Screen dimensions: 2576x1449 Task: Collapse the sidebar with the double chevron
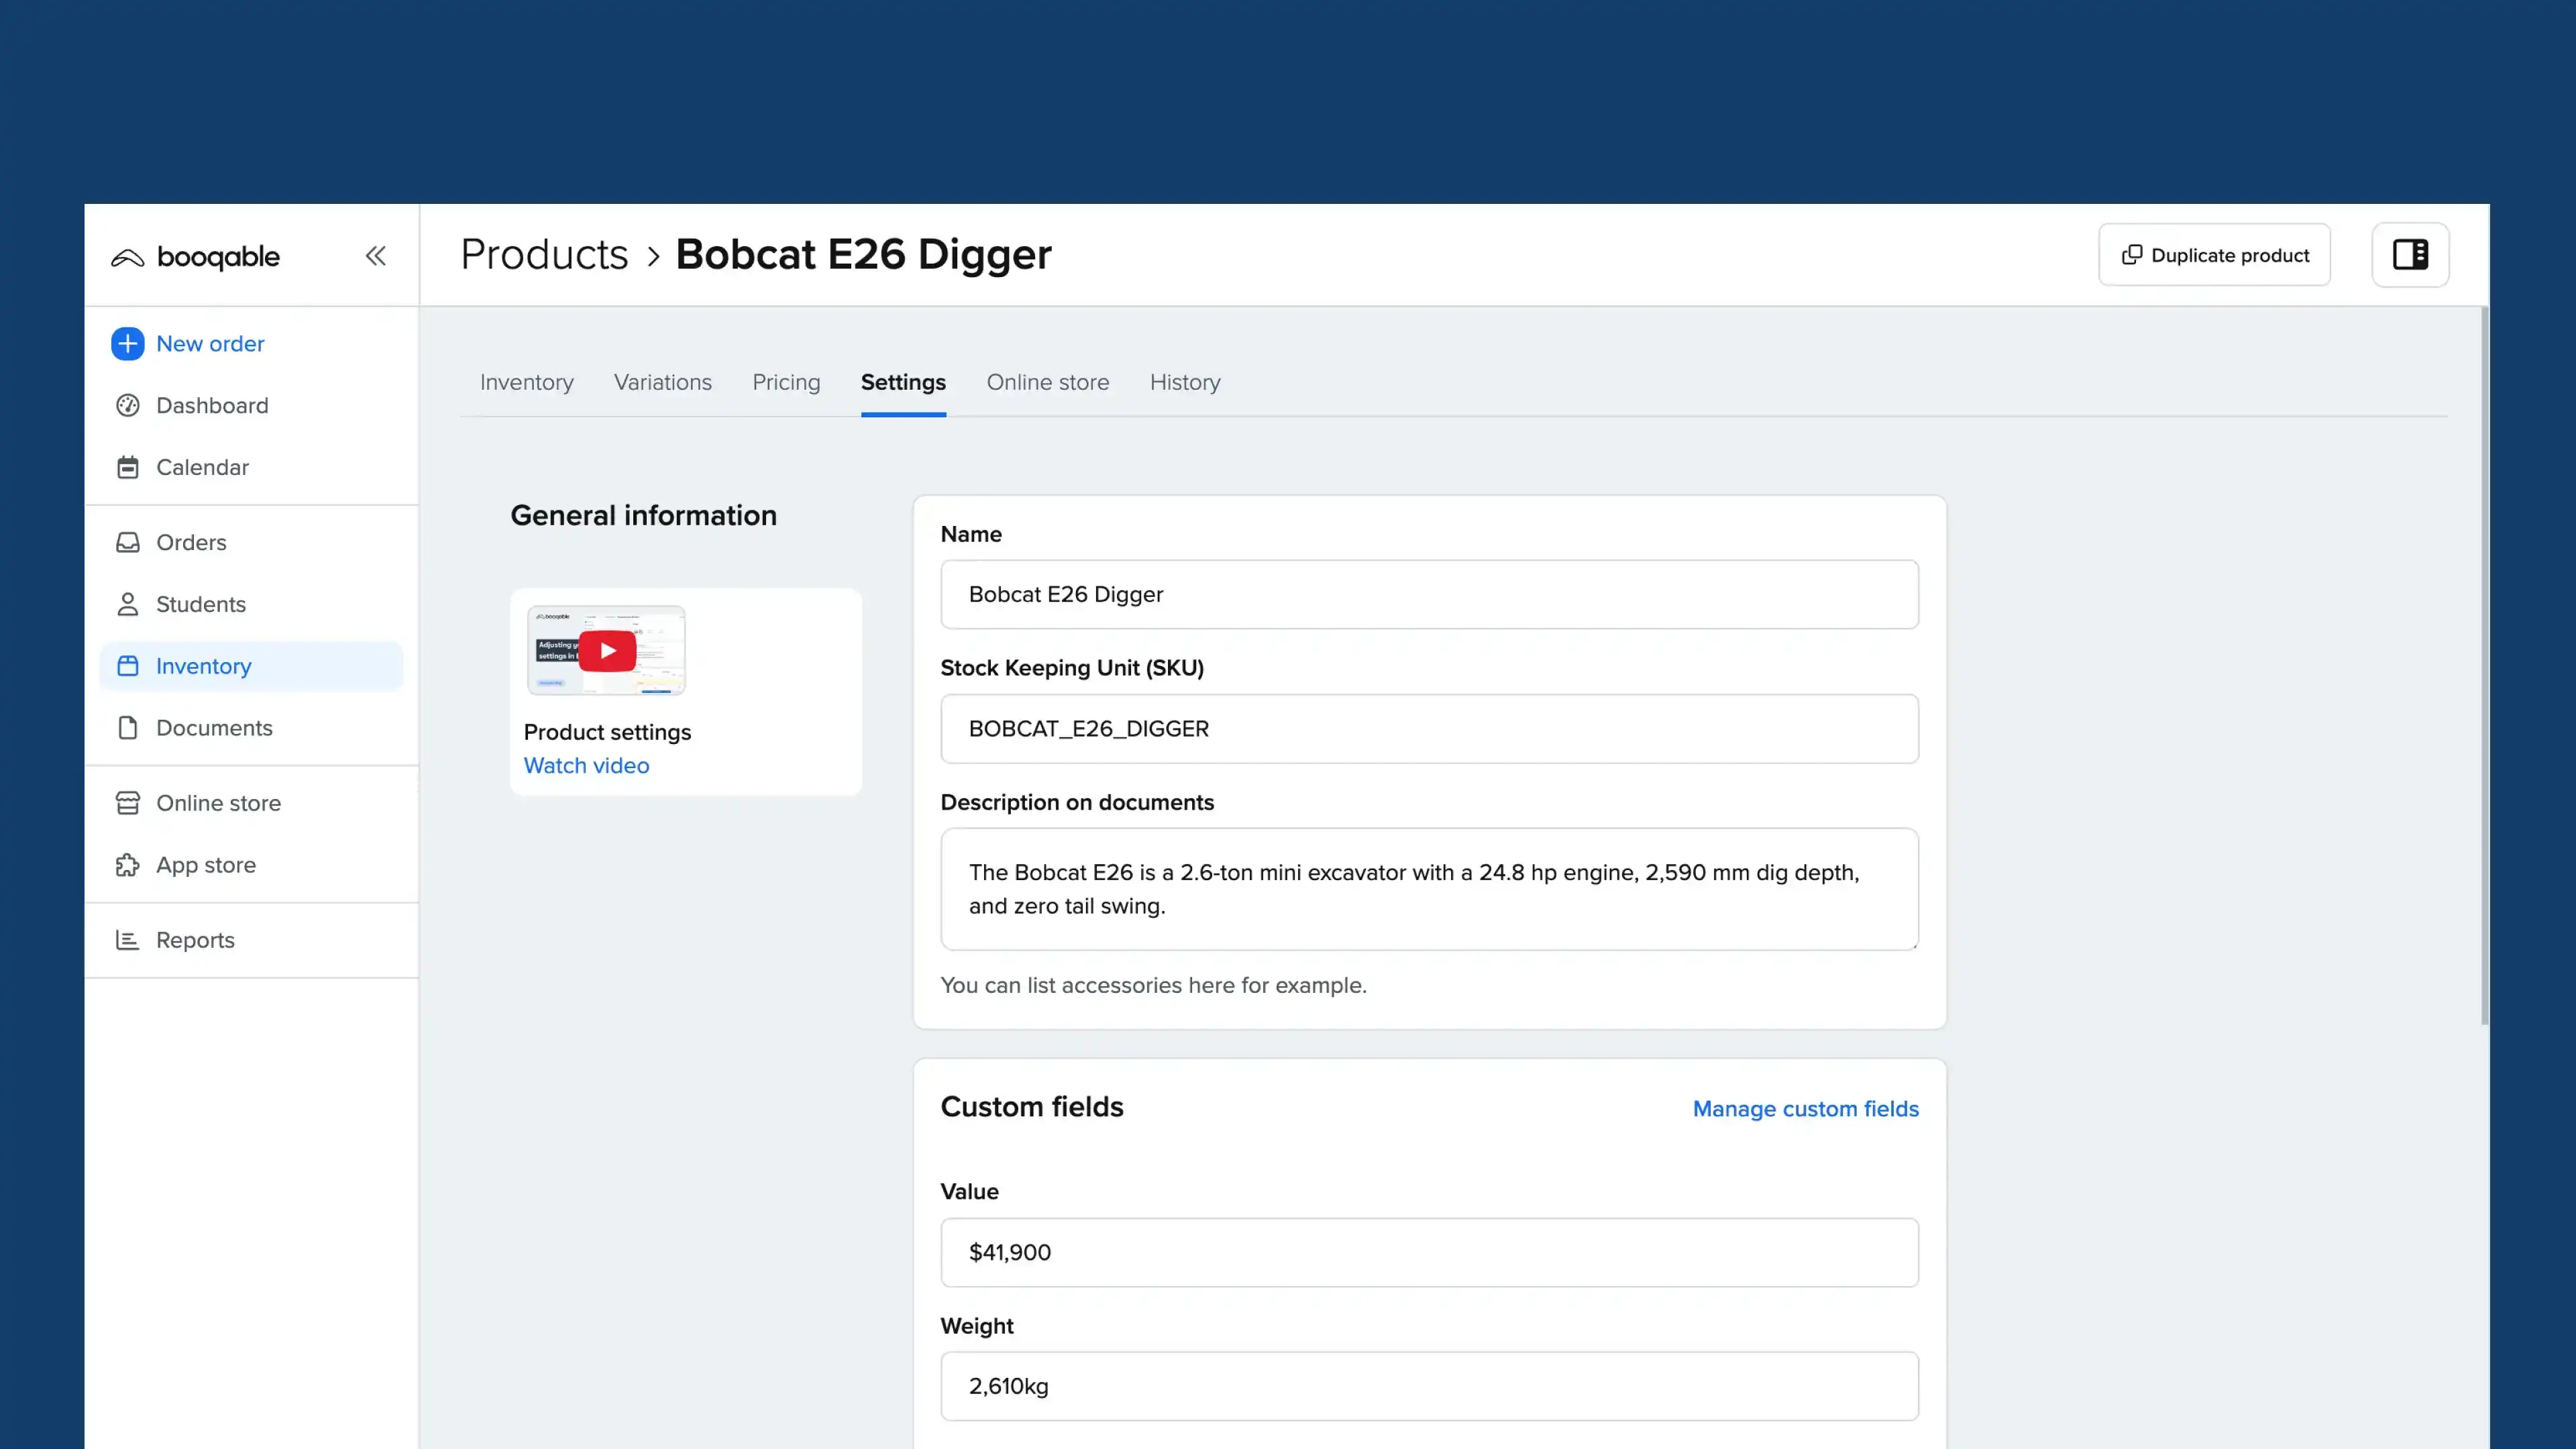coord(375,256)
